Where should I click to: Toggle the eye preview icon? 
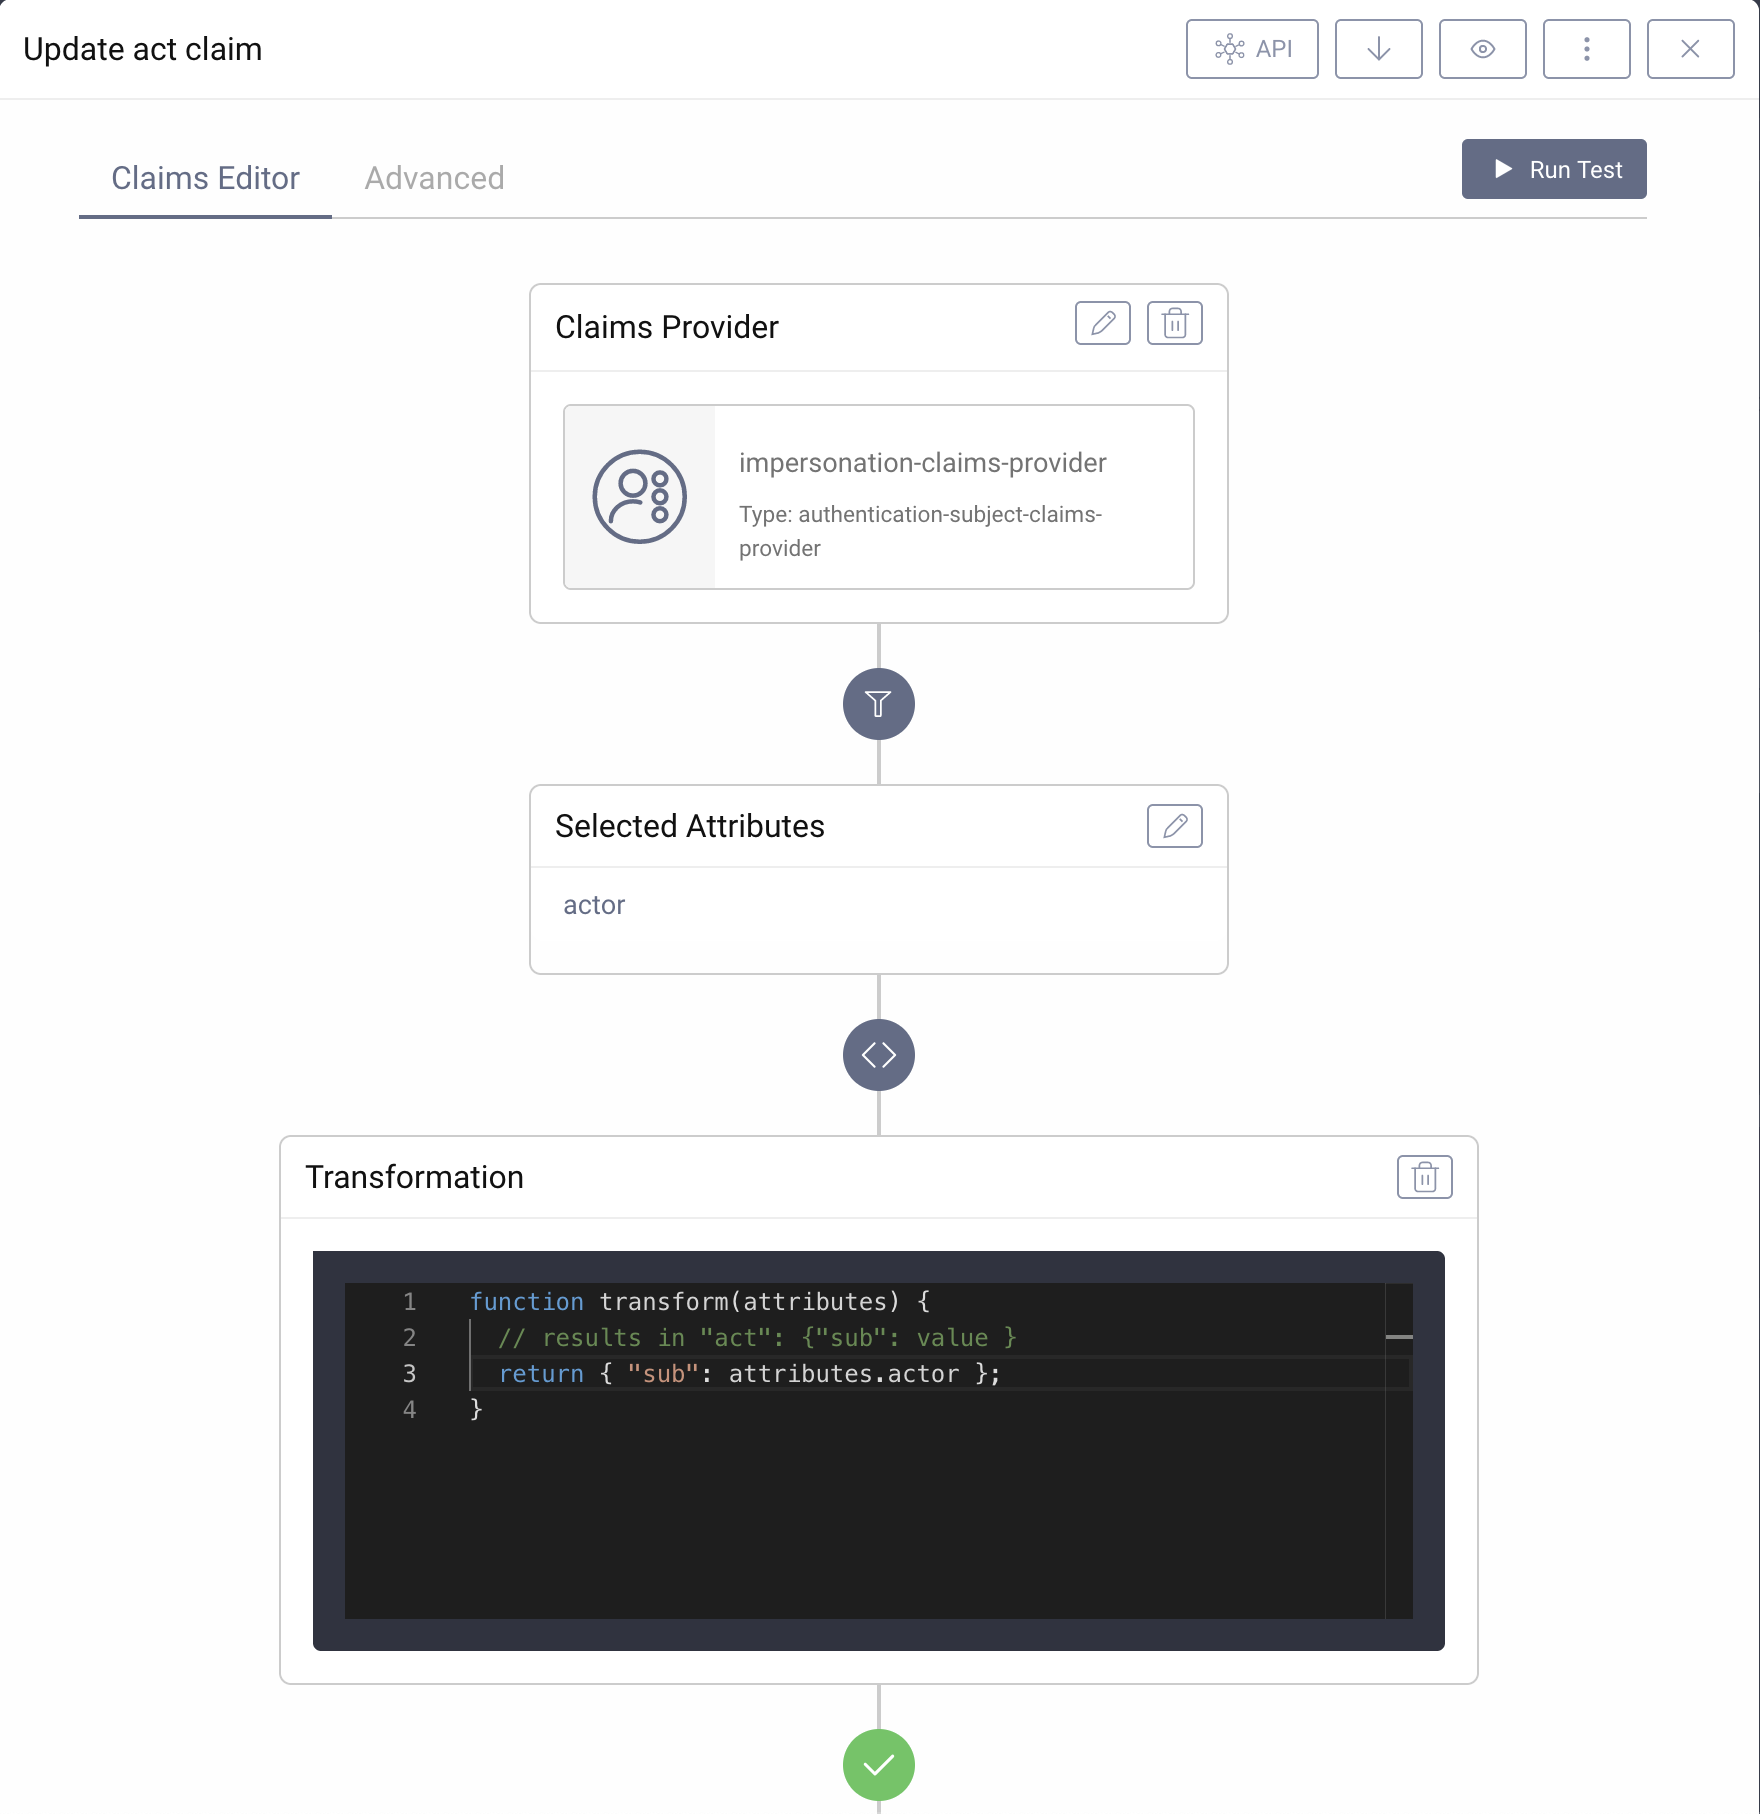tap(1482, 49)
